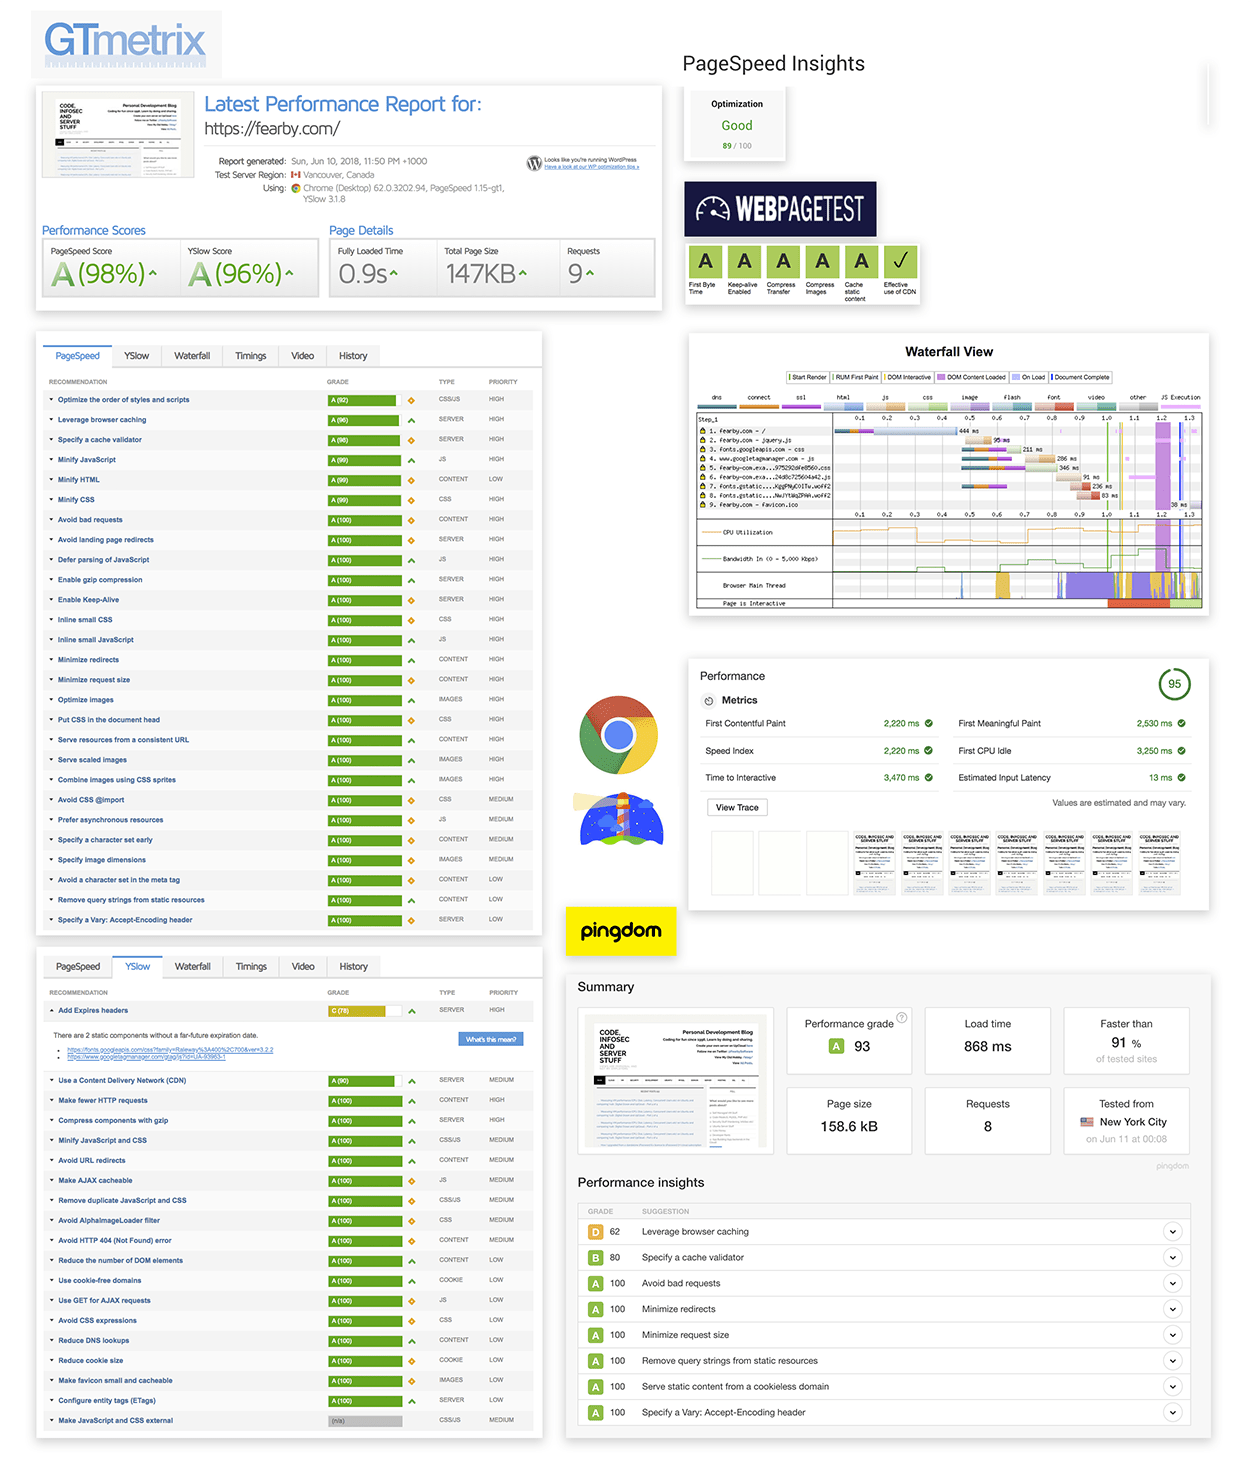Click the site thumbnail in the GTmetrix report header

(118, 133)
